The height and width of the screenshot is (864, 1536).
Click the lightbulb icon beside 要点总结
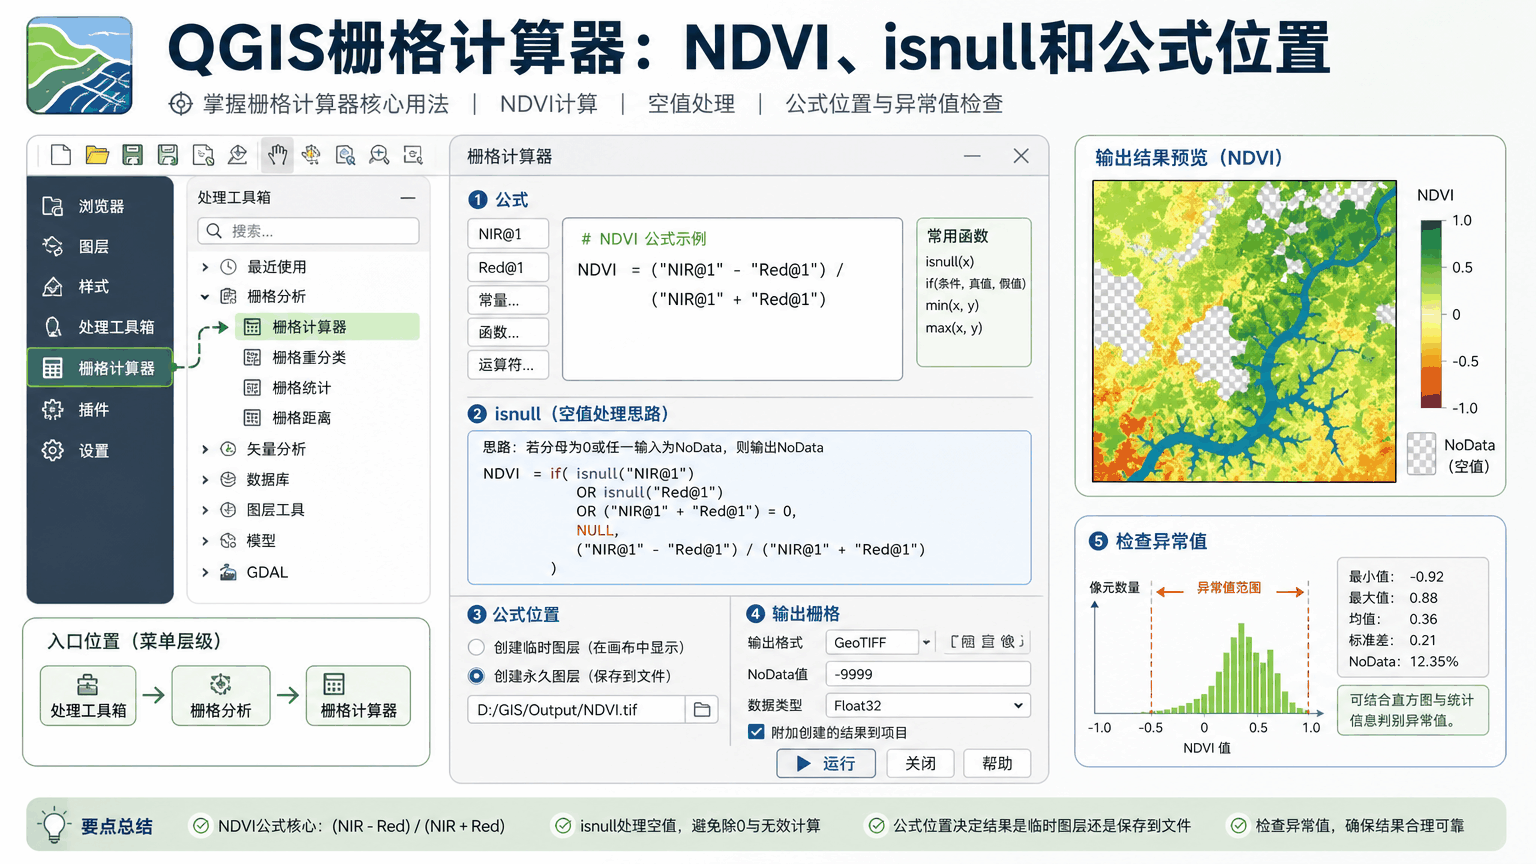pyautogui.click(x=54, y=826)
